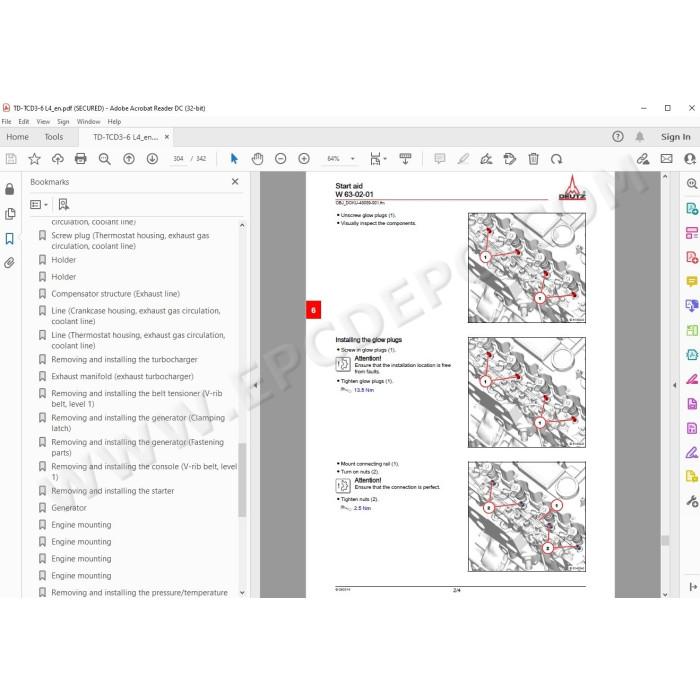Open the Window menu
This screenshot has width=700, height=700.
click(88, 121)
